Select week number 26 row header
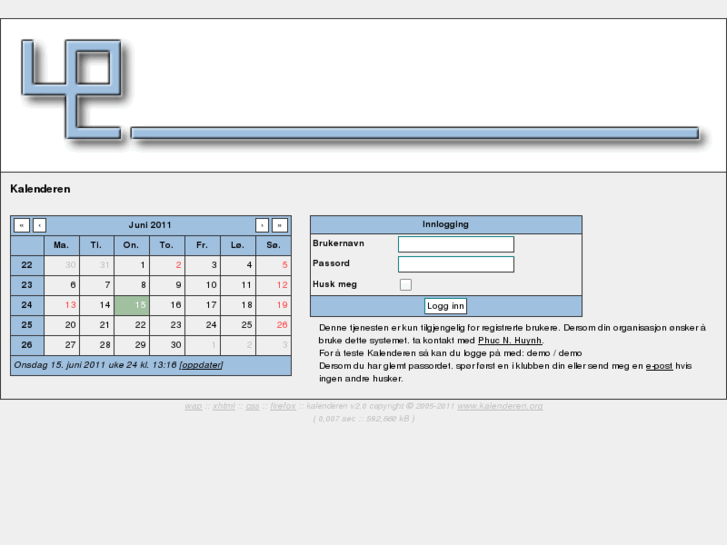 pos(27,345)
